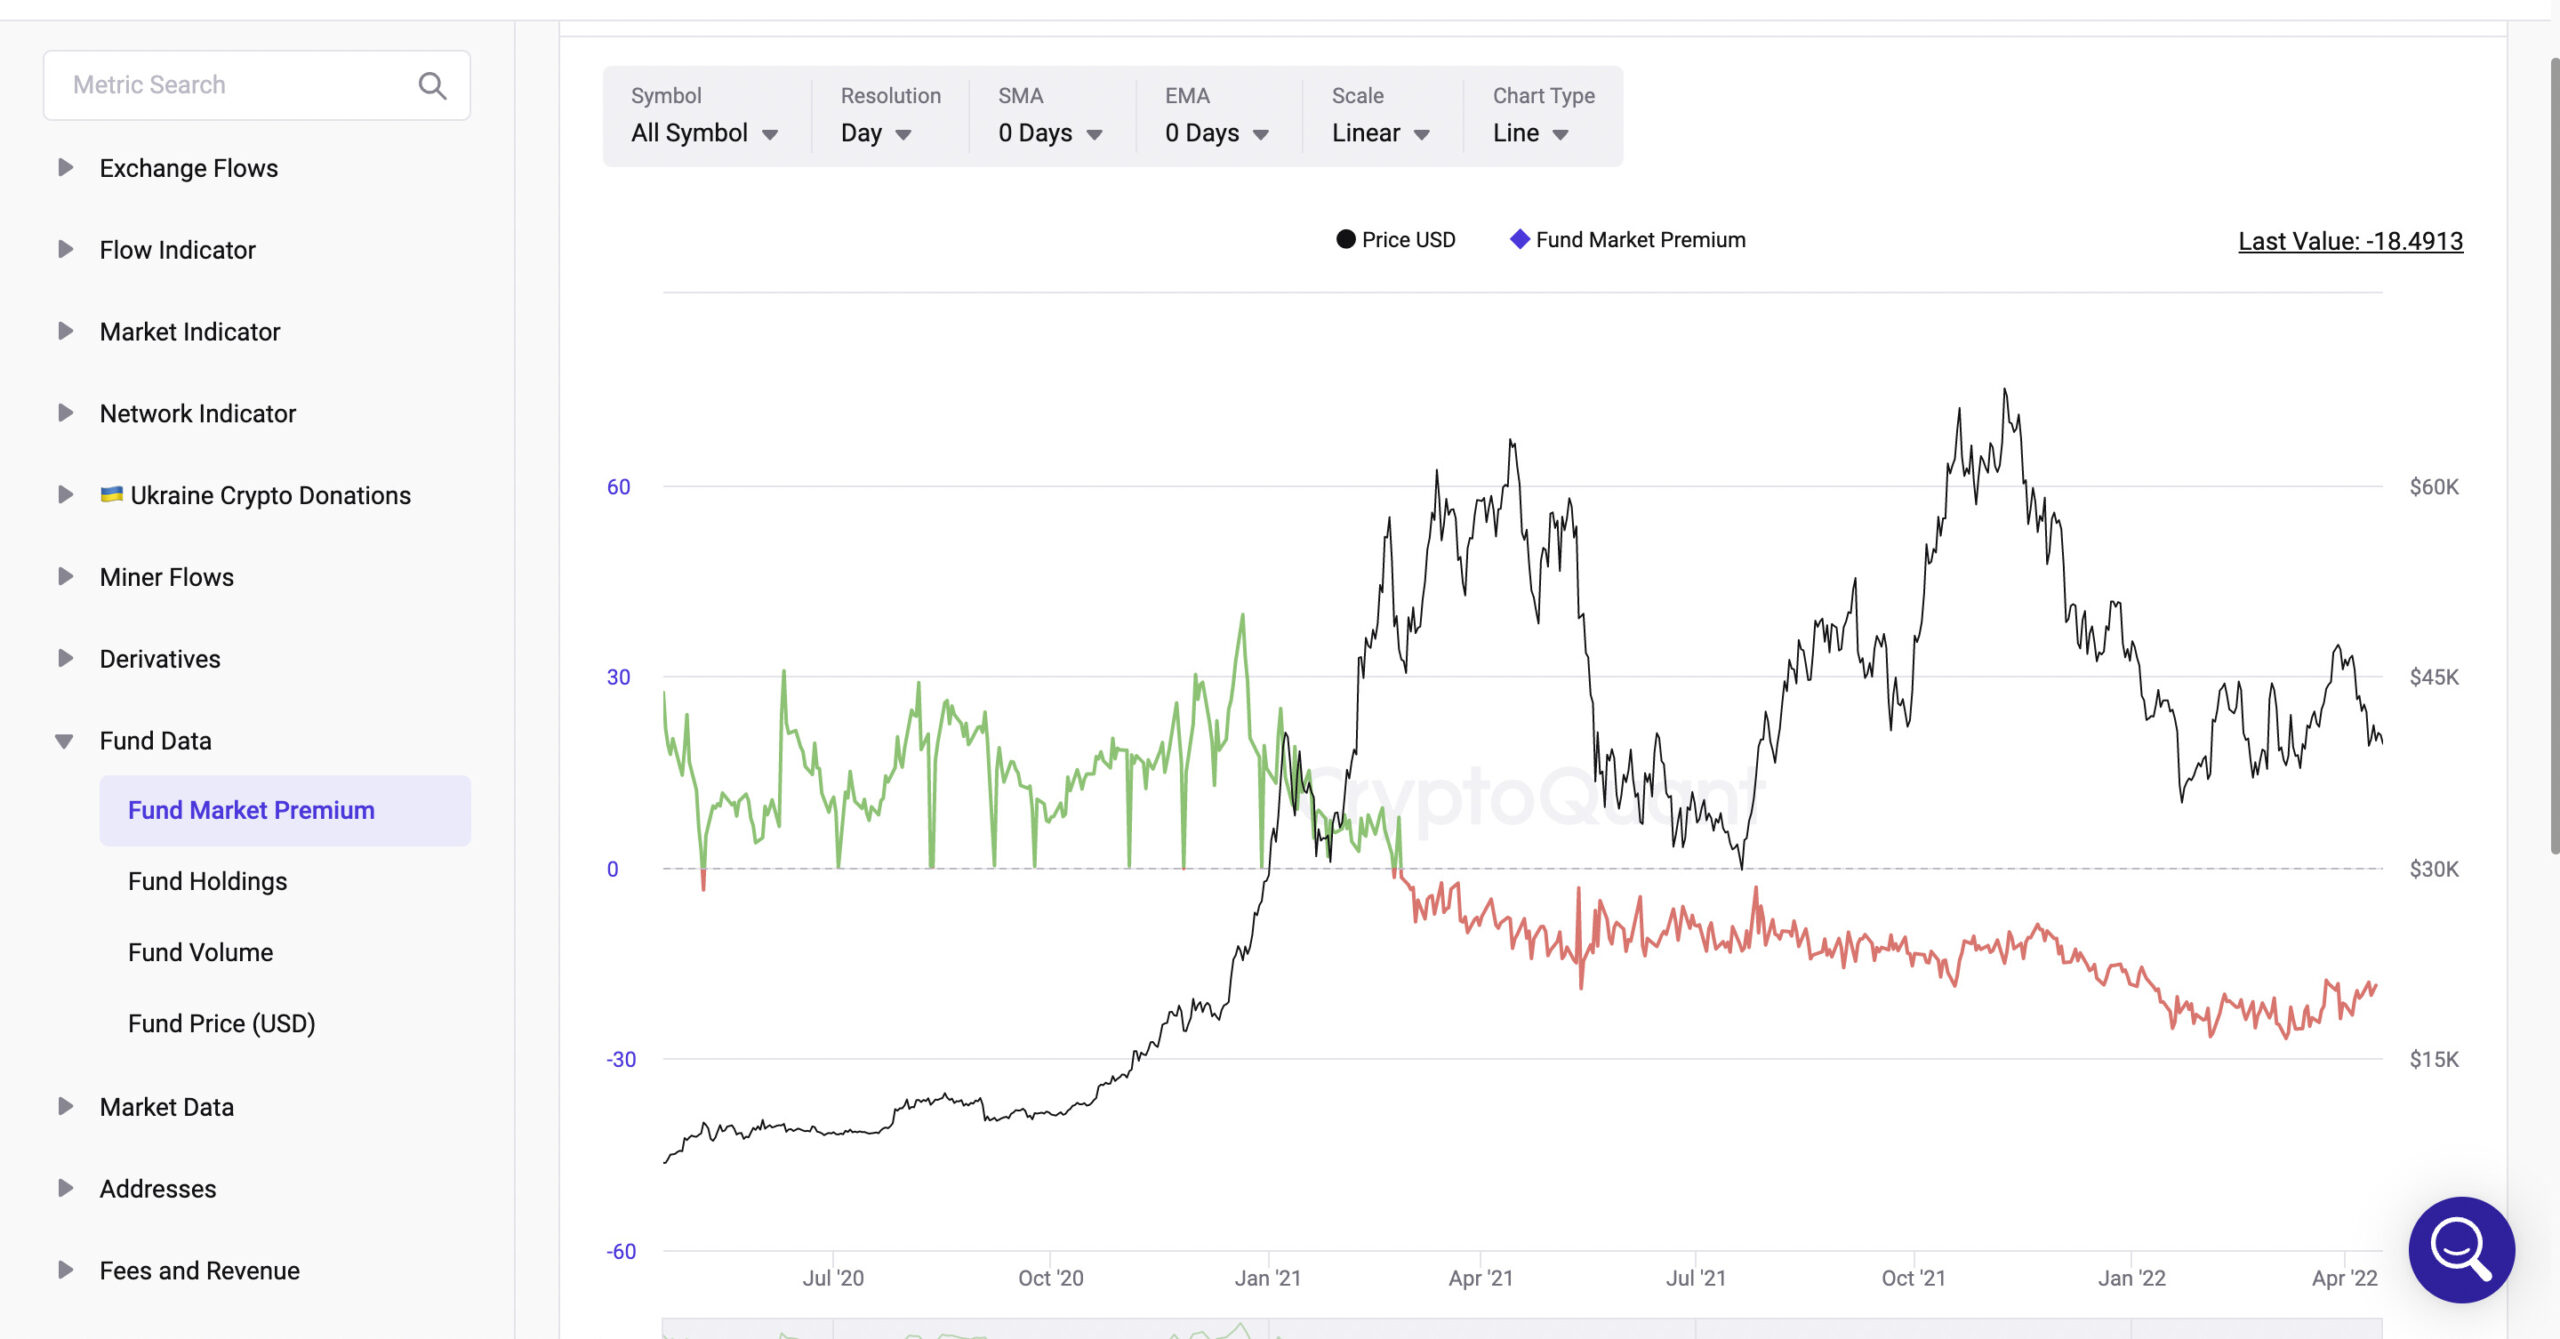Toggle Fund Market Premium legend series

click(x=1627, y=240)
